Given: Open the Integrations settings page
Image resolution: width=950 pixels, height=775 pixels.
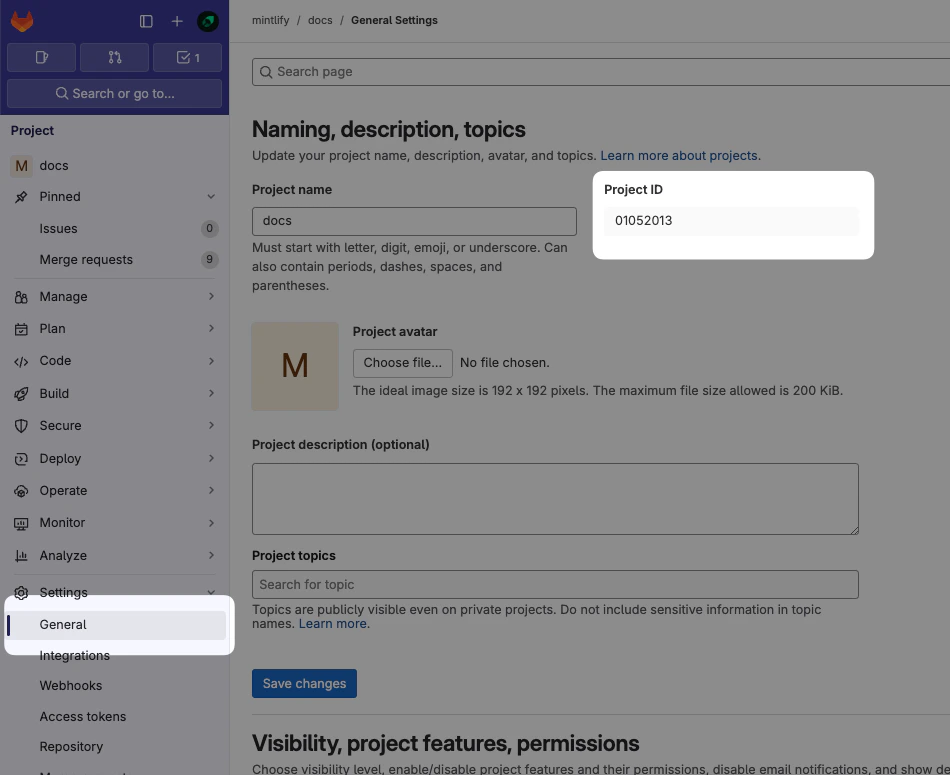Looking at the screenshot, I should click(x=74, y=655).
